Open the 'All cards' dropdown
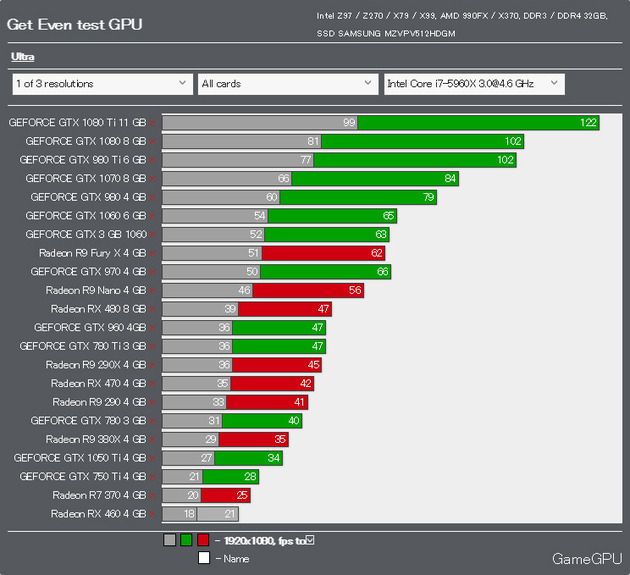 [x=288, y=84]
